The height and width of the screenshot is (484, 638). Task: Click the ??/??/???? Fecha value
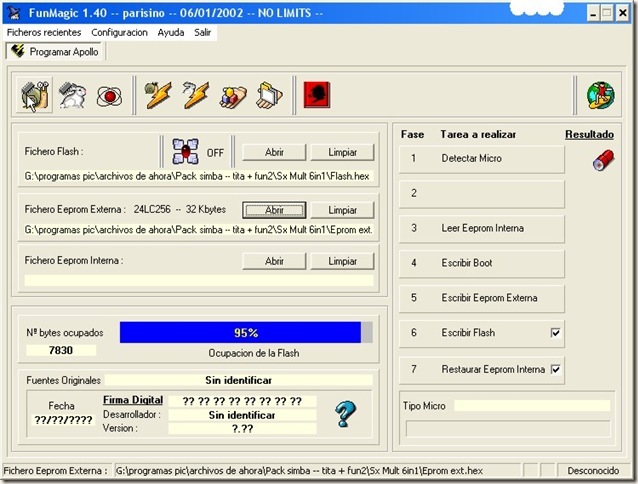tap(63, 420)
